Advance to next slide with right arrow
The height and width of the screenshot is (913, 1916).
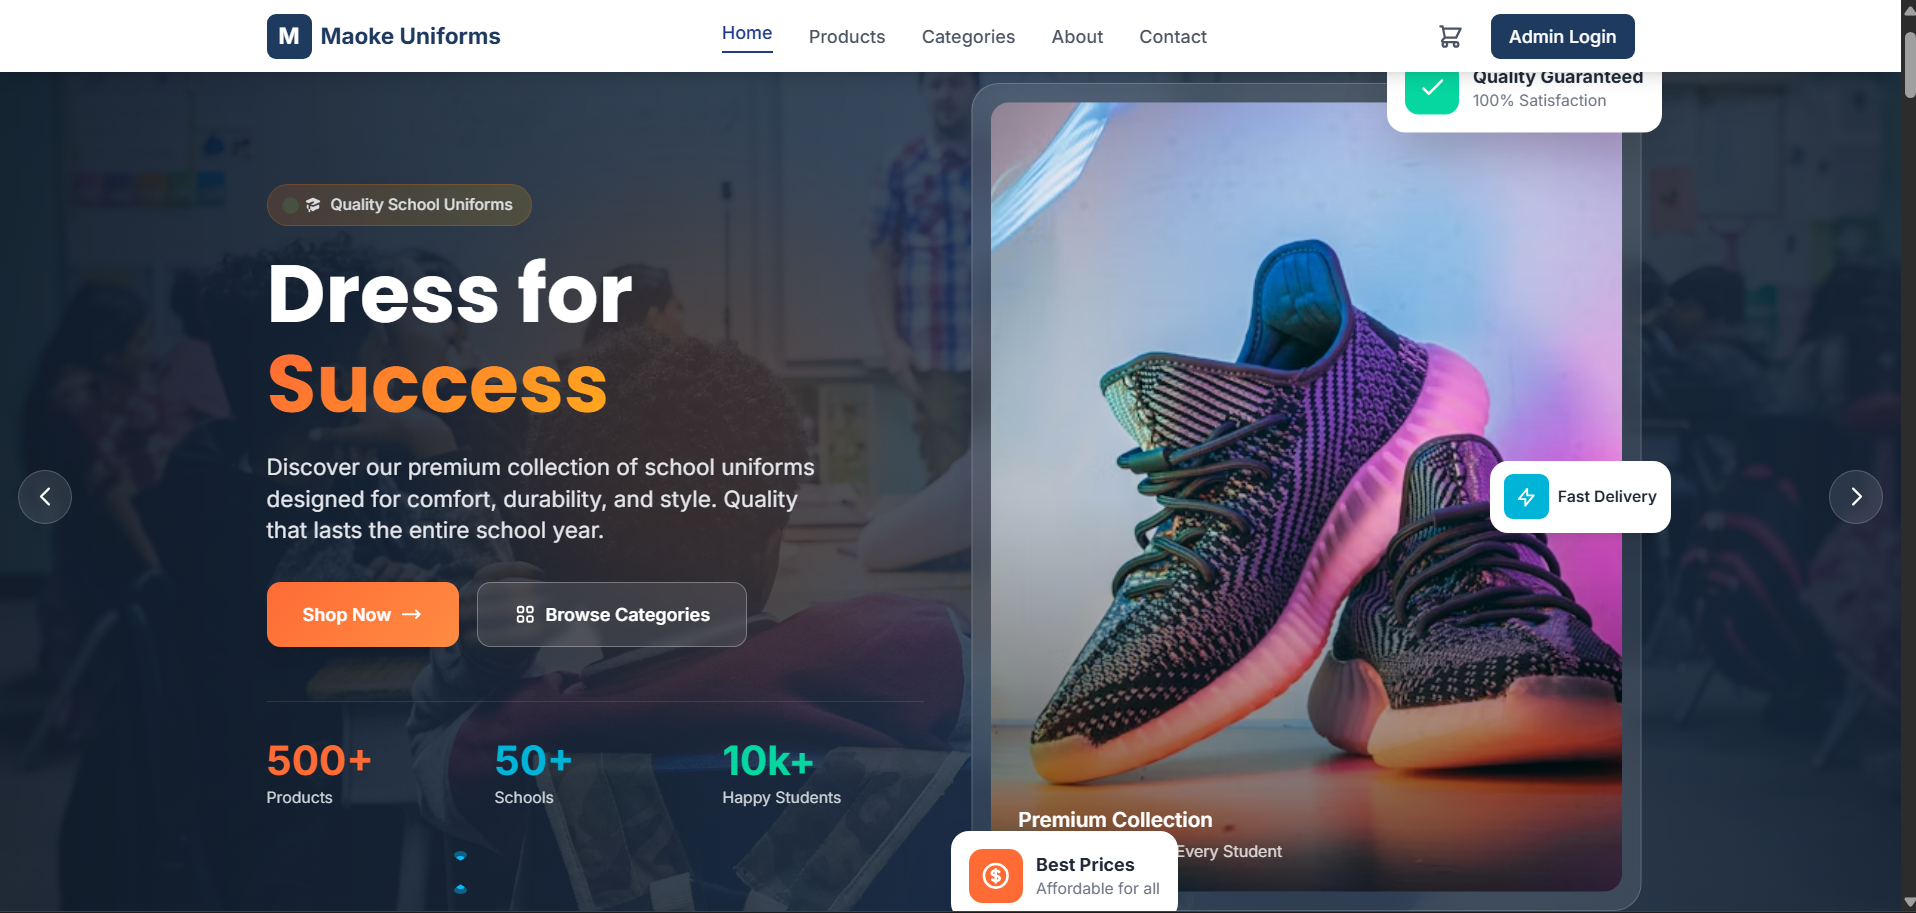pos(1856,497)
